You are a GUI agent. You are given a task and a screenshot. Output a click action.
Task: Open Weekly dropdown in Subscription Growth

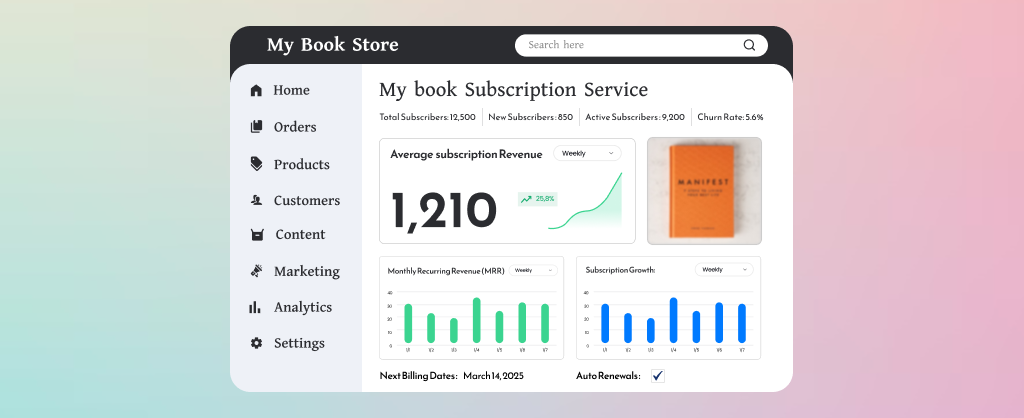724,269
